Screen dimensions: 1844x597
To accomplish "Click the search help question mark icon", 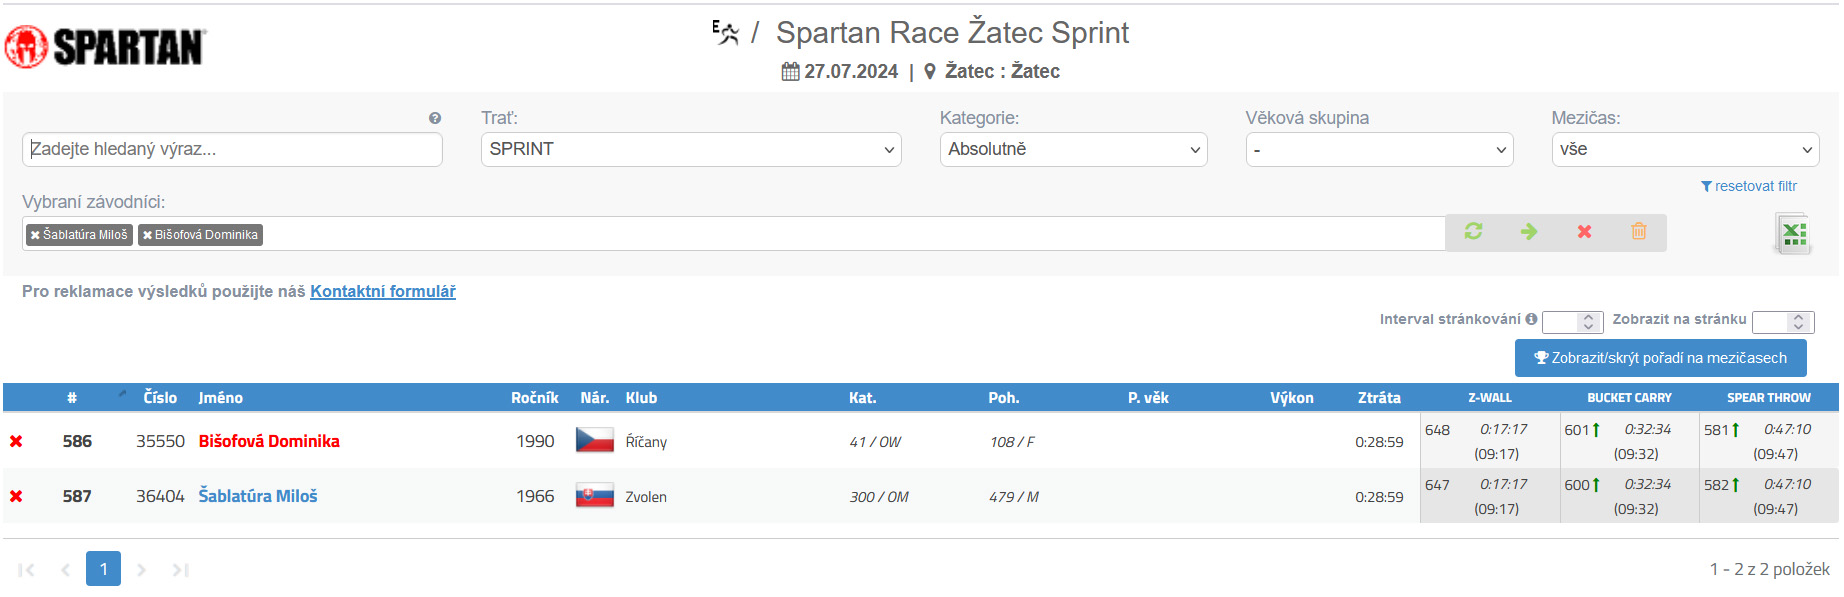I will pyautogui.click(x=435, y=118).
